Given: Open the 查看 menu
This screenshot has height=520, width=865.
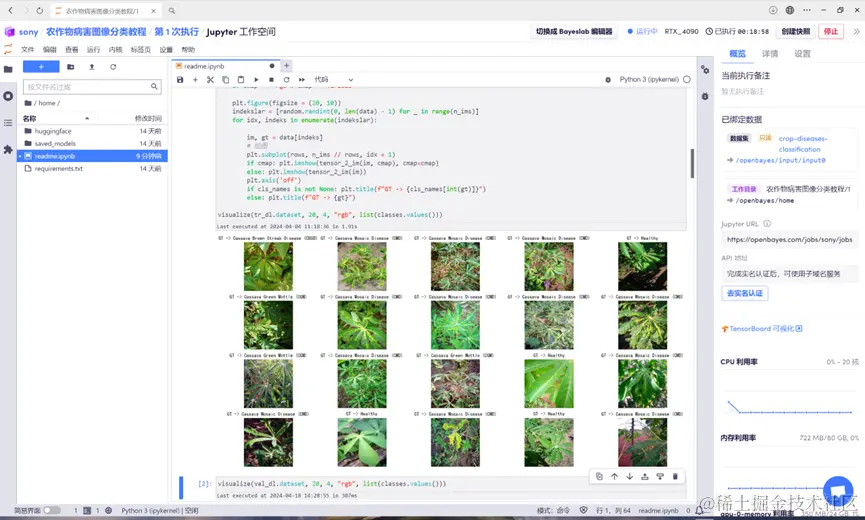Looking at the screenshot, I should click(72, 50).
